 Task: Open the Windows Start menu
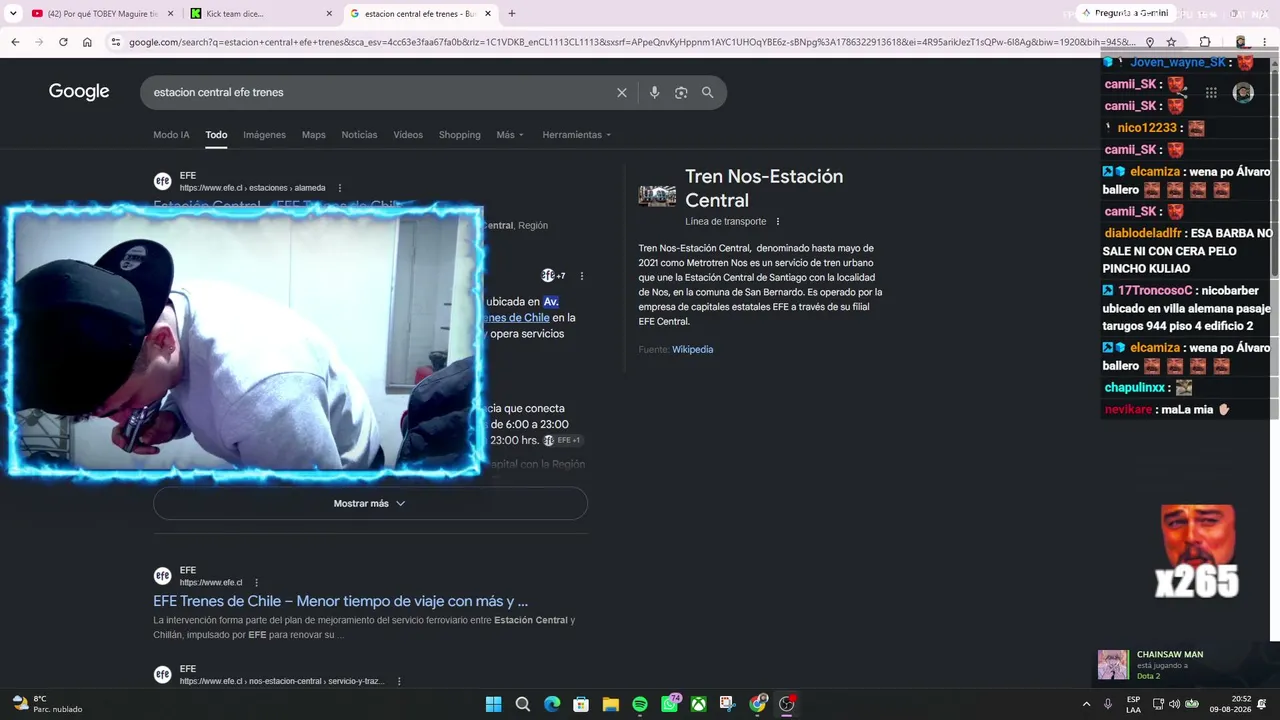tap(493, 704)
